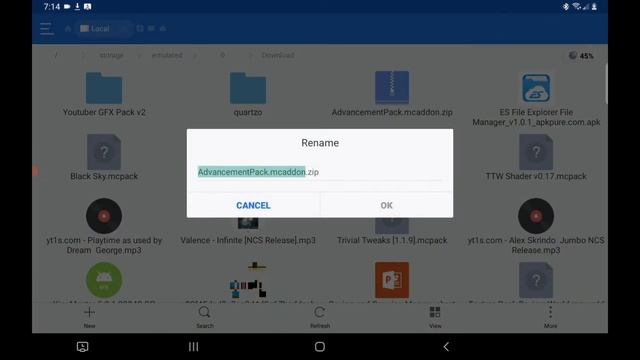Select the green Android APK file icon
Image resolution: width=640 pixels, height=360 pixels.
click(x=104, y=280)
